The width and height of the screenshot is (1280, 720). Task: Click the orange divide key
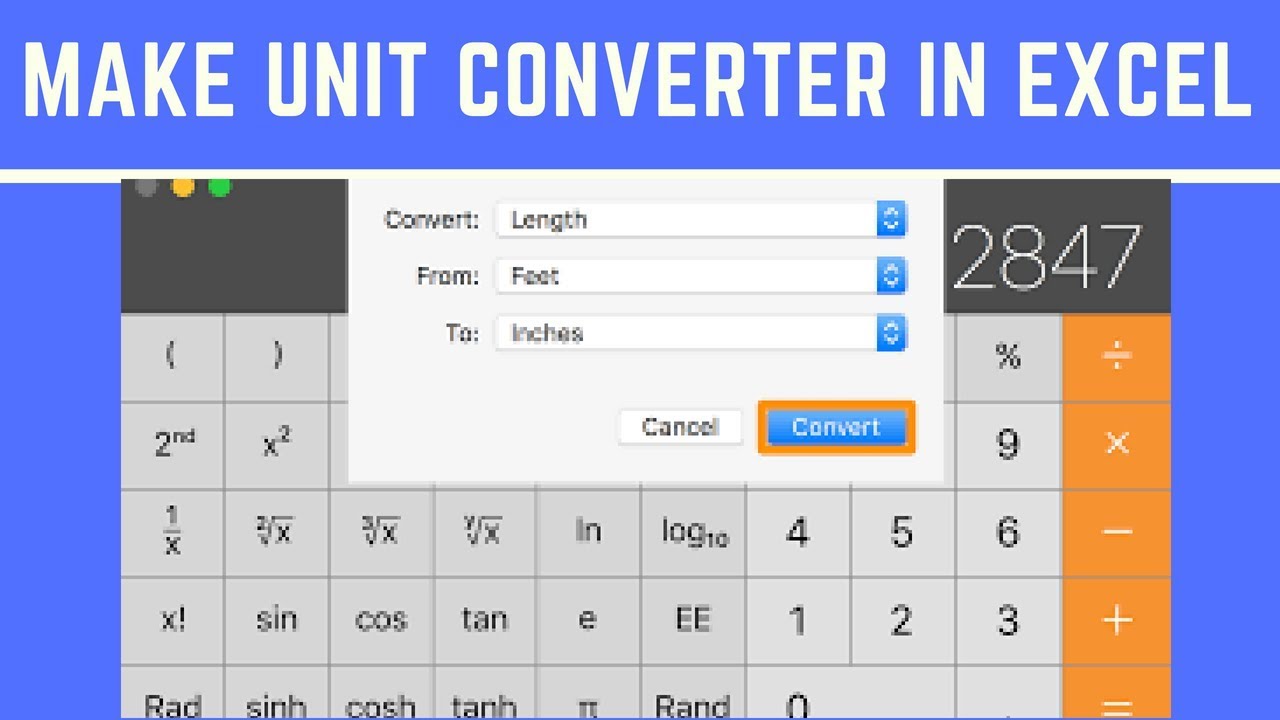(x=1117, y=358)
